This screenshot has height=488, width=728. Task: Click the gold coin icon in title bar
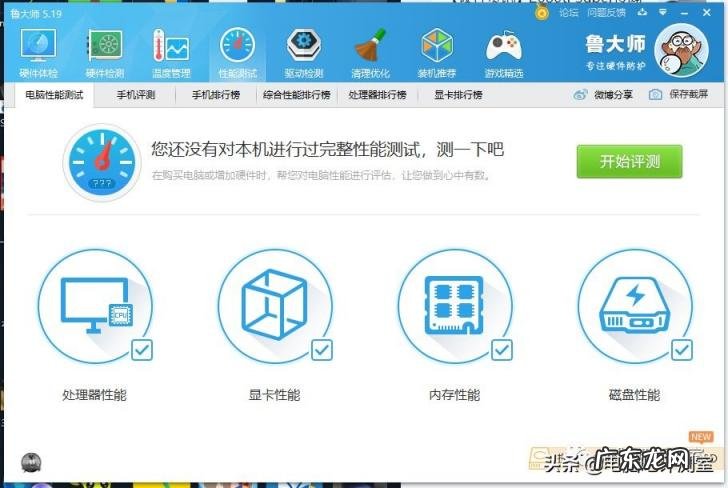[541, 13]
